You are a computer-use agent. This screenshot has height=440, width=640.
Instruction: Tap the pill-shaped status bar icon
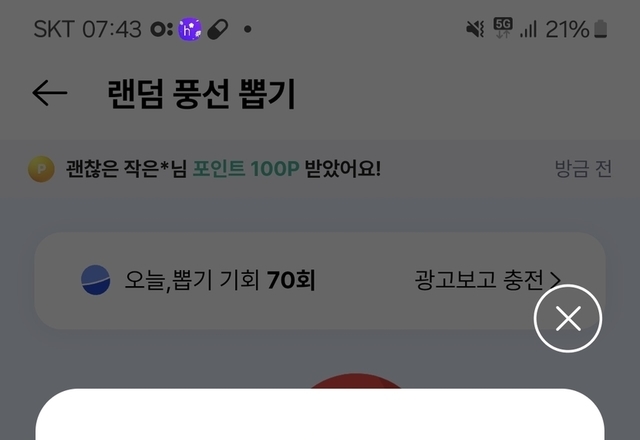(218, 29)
